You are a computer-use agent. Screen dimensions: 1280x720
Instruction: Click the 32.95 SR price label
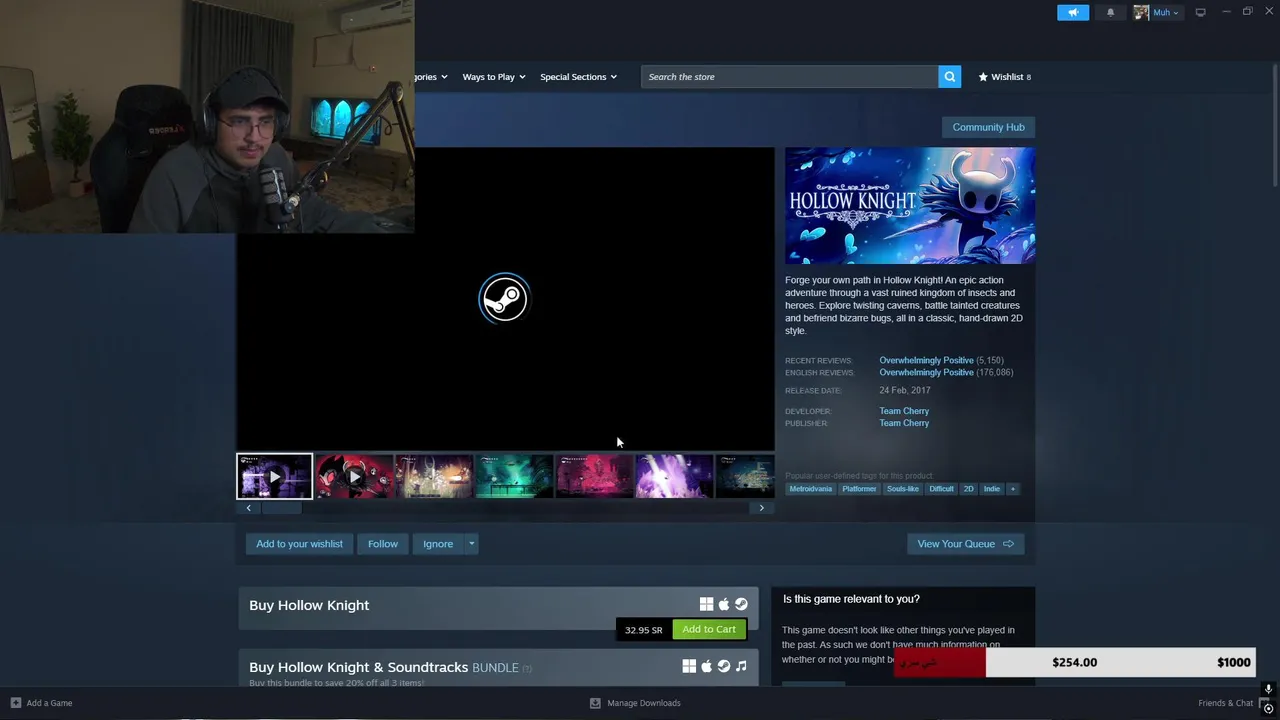tap(643, 630)
